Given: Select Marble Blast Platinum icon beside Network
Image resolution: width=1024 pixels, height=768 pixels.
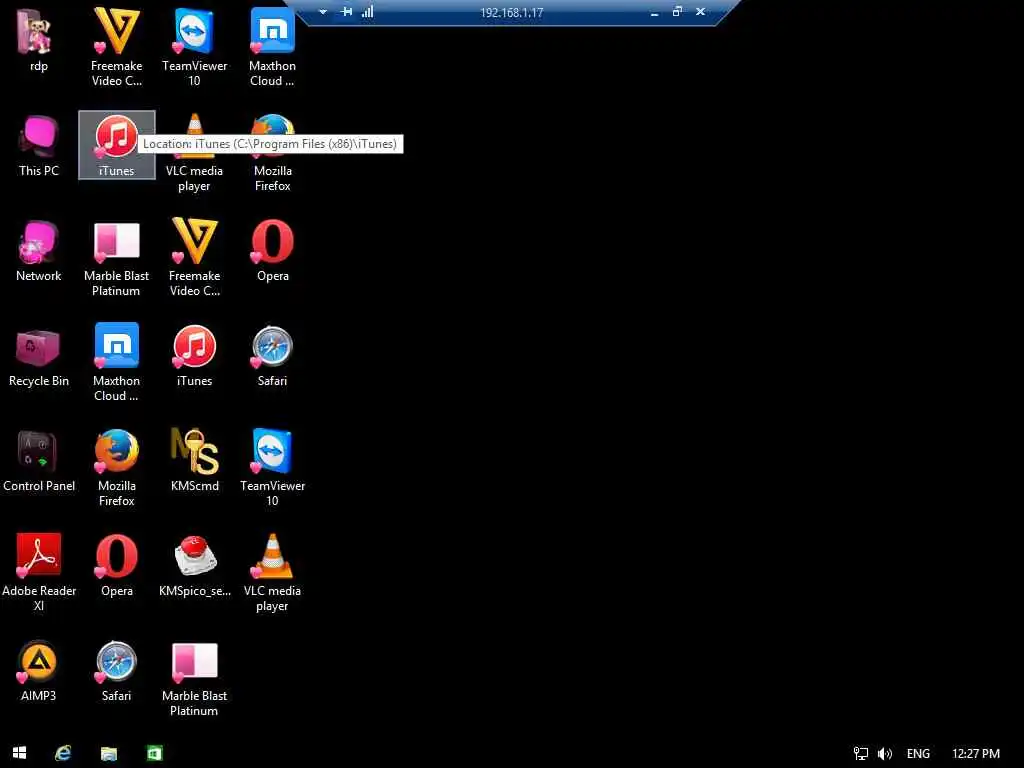Looking at the screenshot, I should (x=116, y=259).
